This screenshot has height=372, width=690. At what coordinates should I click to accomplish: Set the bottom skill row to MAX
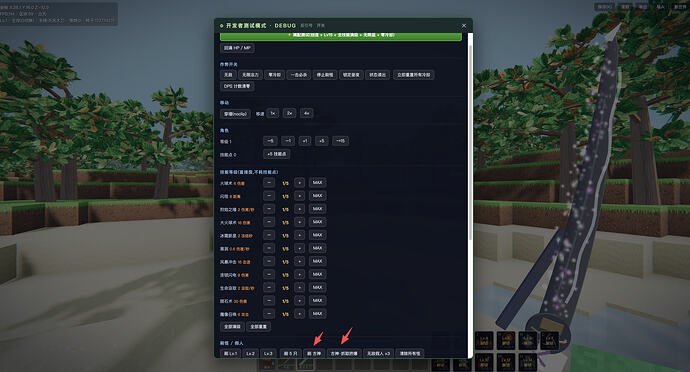click(317, 314)
